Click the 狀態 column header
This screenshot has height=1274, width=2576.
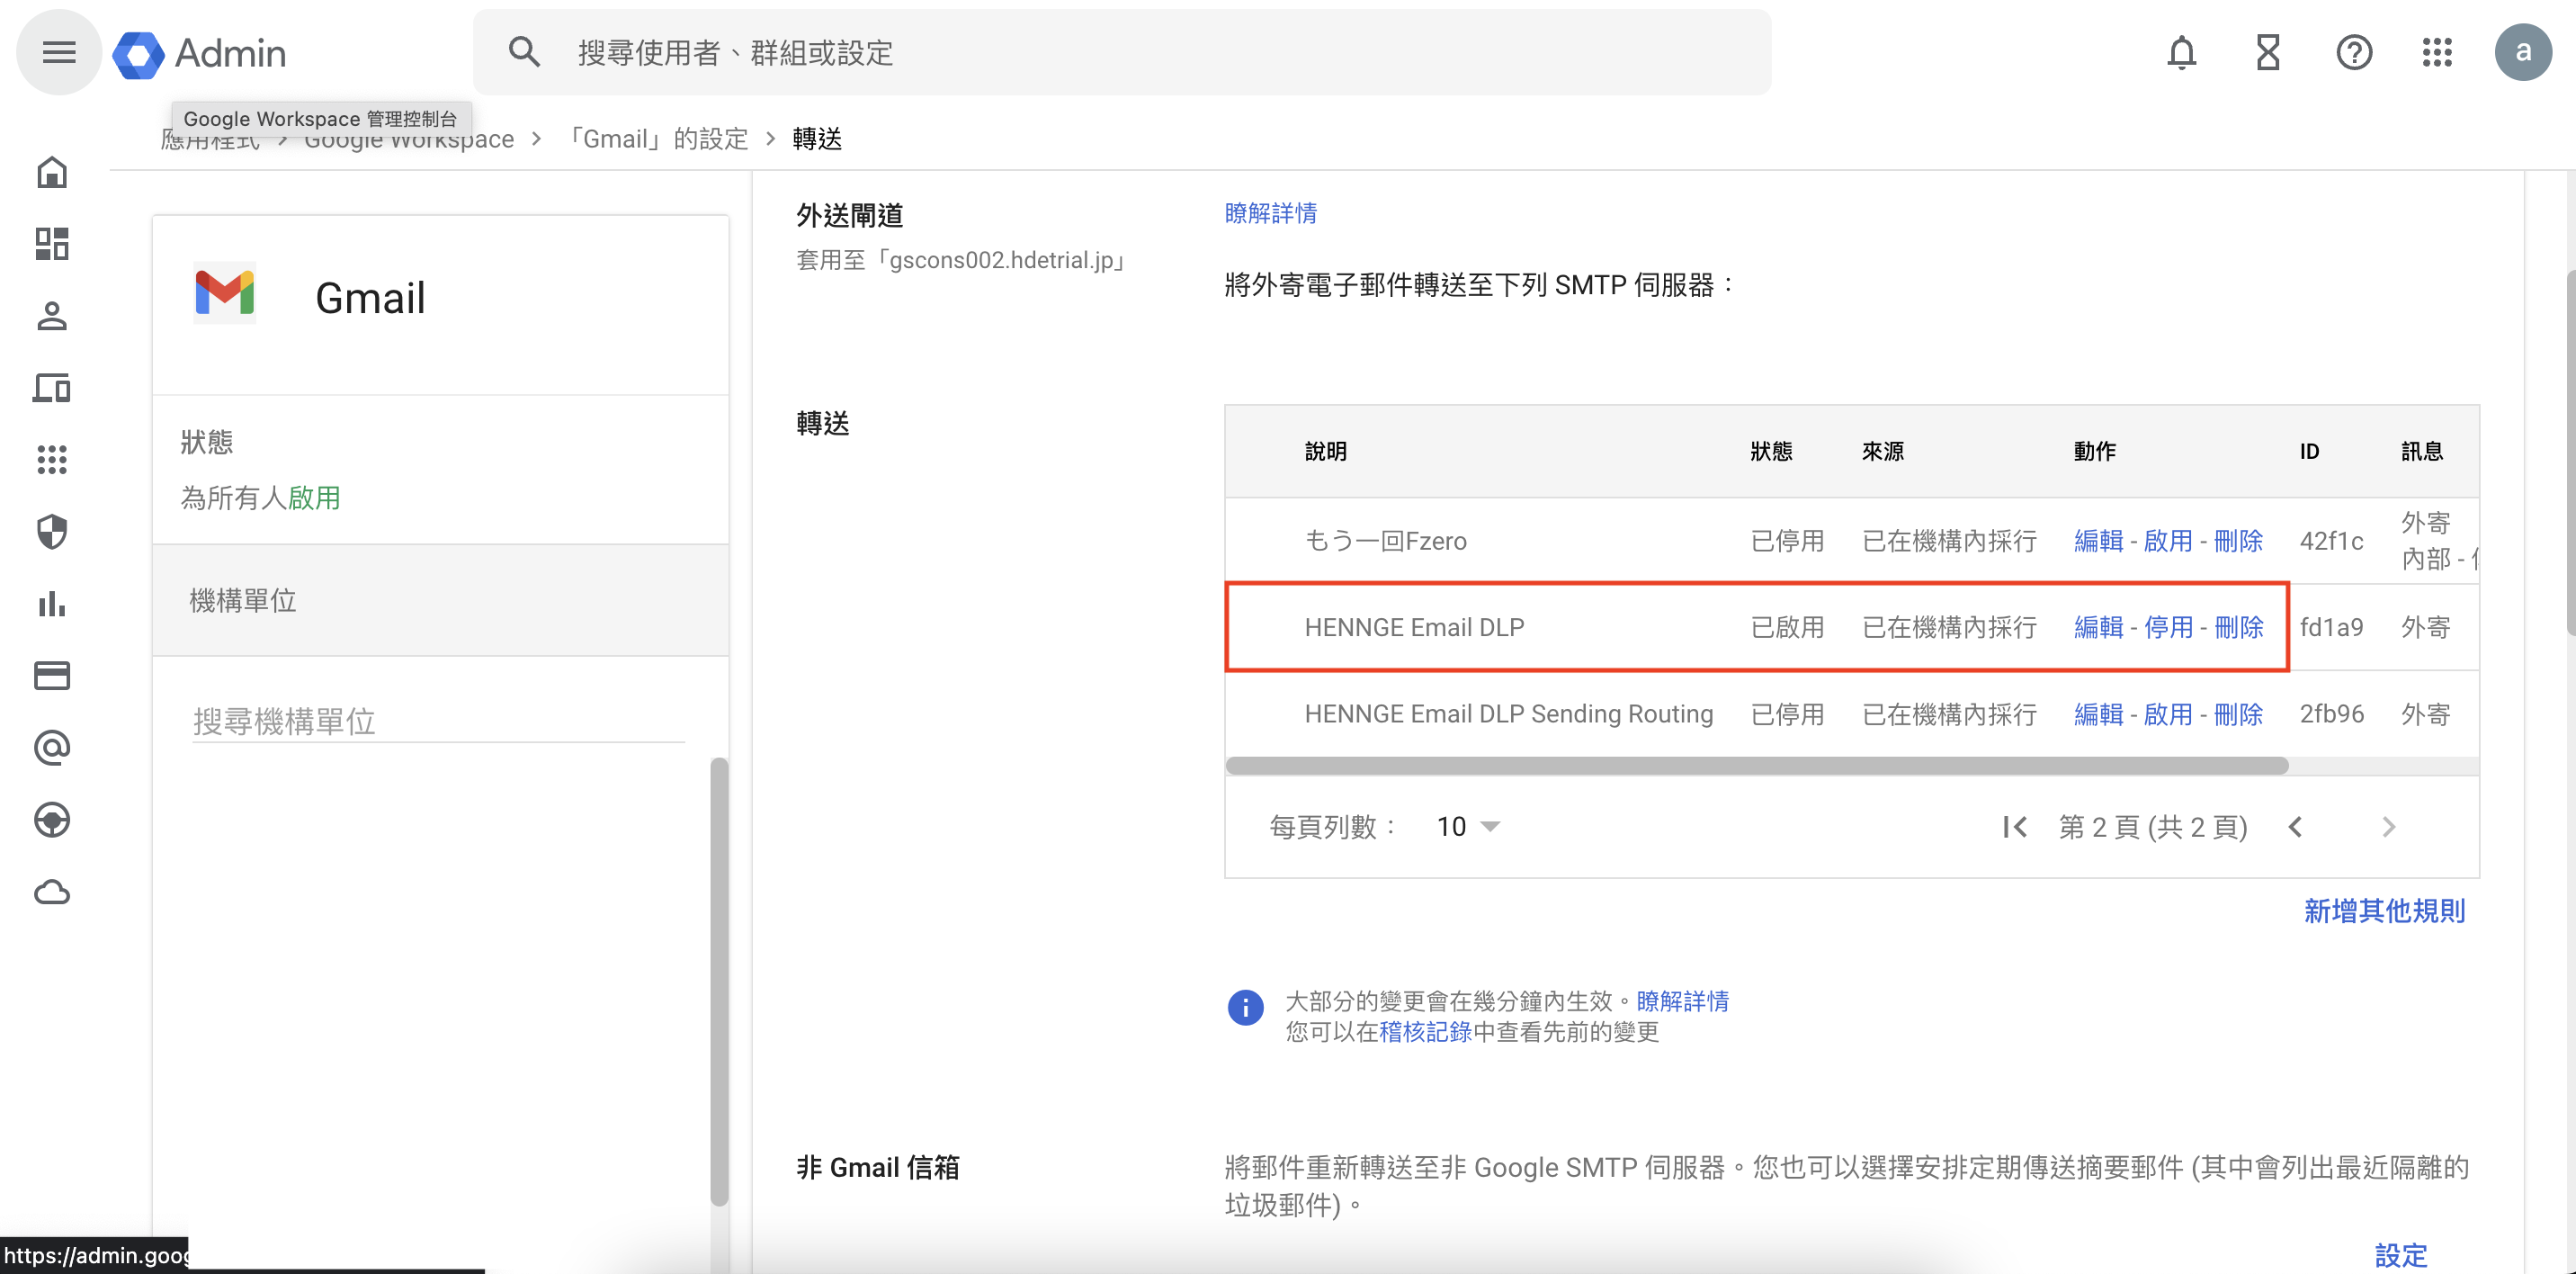click(x=1771, y=451)
